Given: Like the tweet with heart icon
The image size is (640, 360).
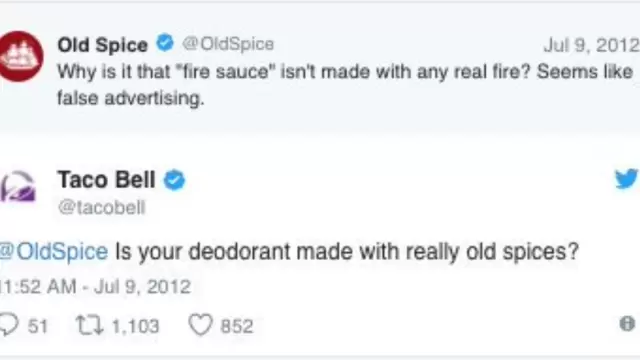Looking at the screenshot, I should click(200, 325).
